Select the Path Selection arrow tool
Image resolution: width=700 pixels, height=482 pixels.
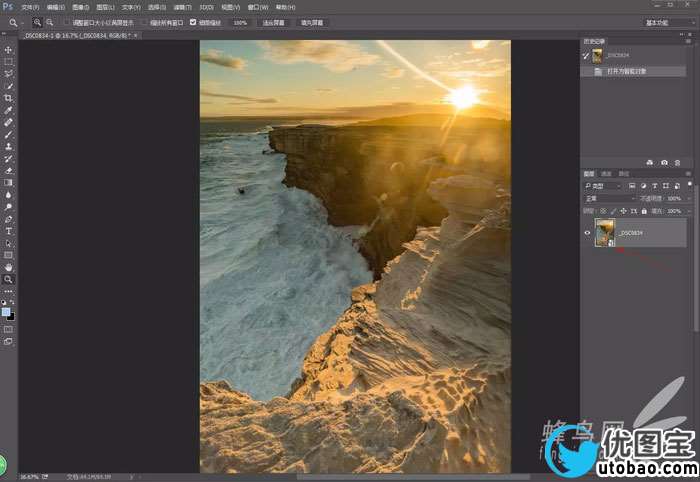pyautogui.click(x=8, y=243)
